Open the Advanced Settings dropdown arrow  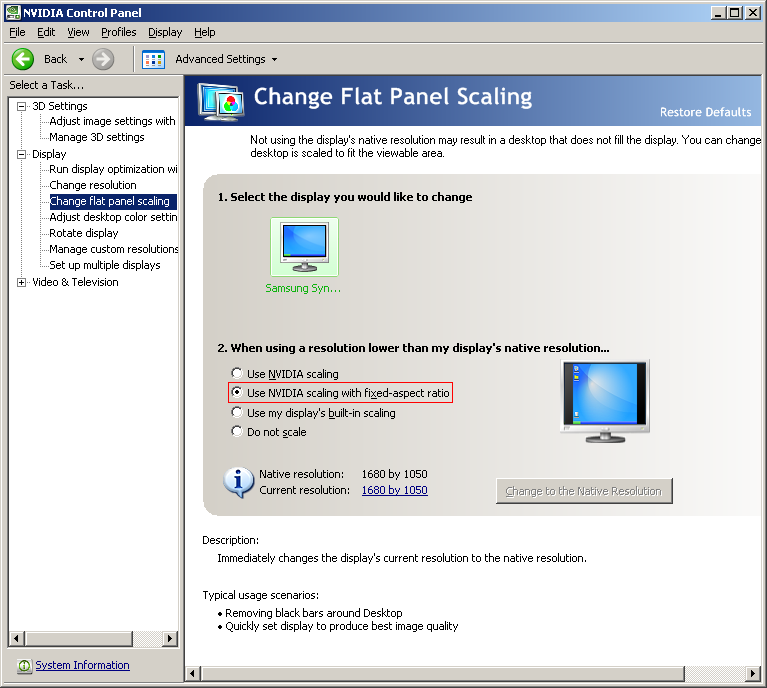[274, 60]
